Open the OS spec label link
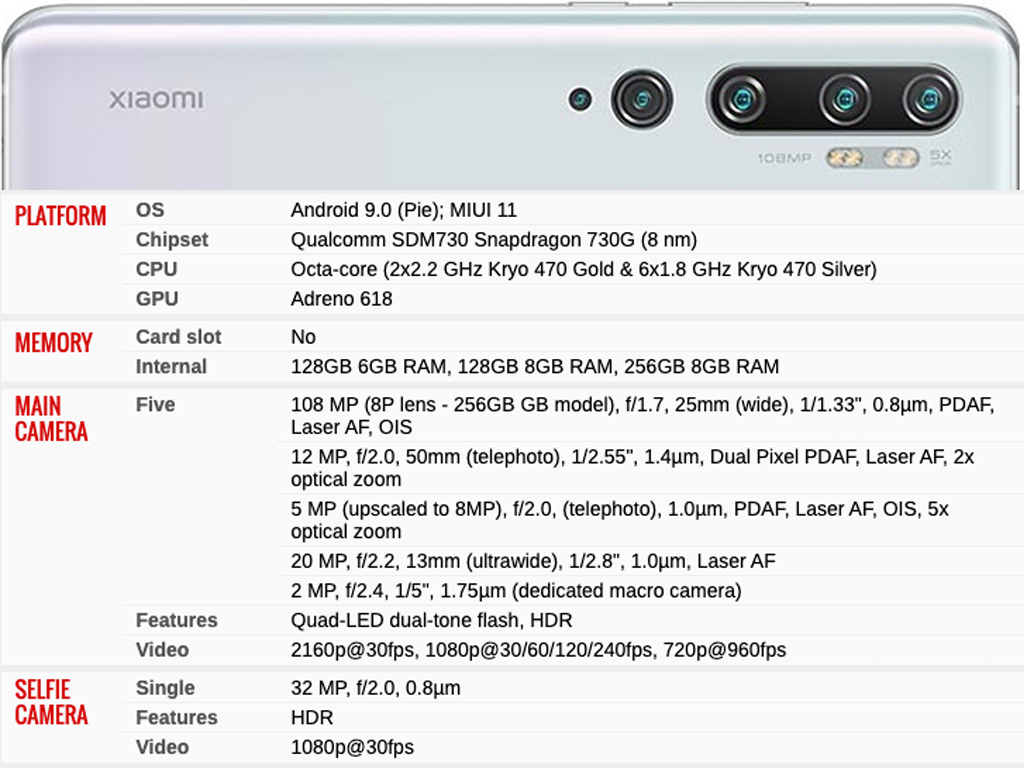The width and height of the screenshot is (1024, 768). pyautogui.click(x=150, y=210)
